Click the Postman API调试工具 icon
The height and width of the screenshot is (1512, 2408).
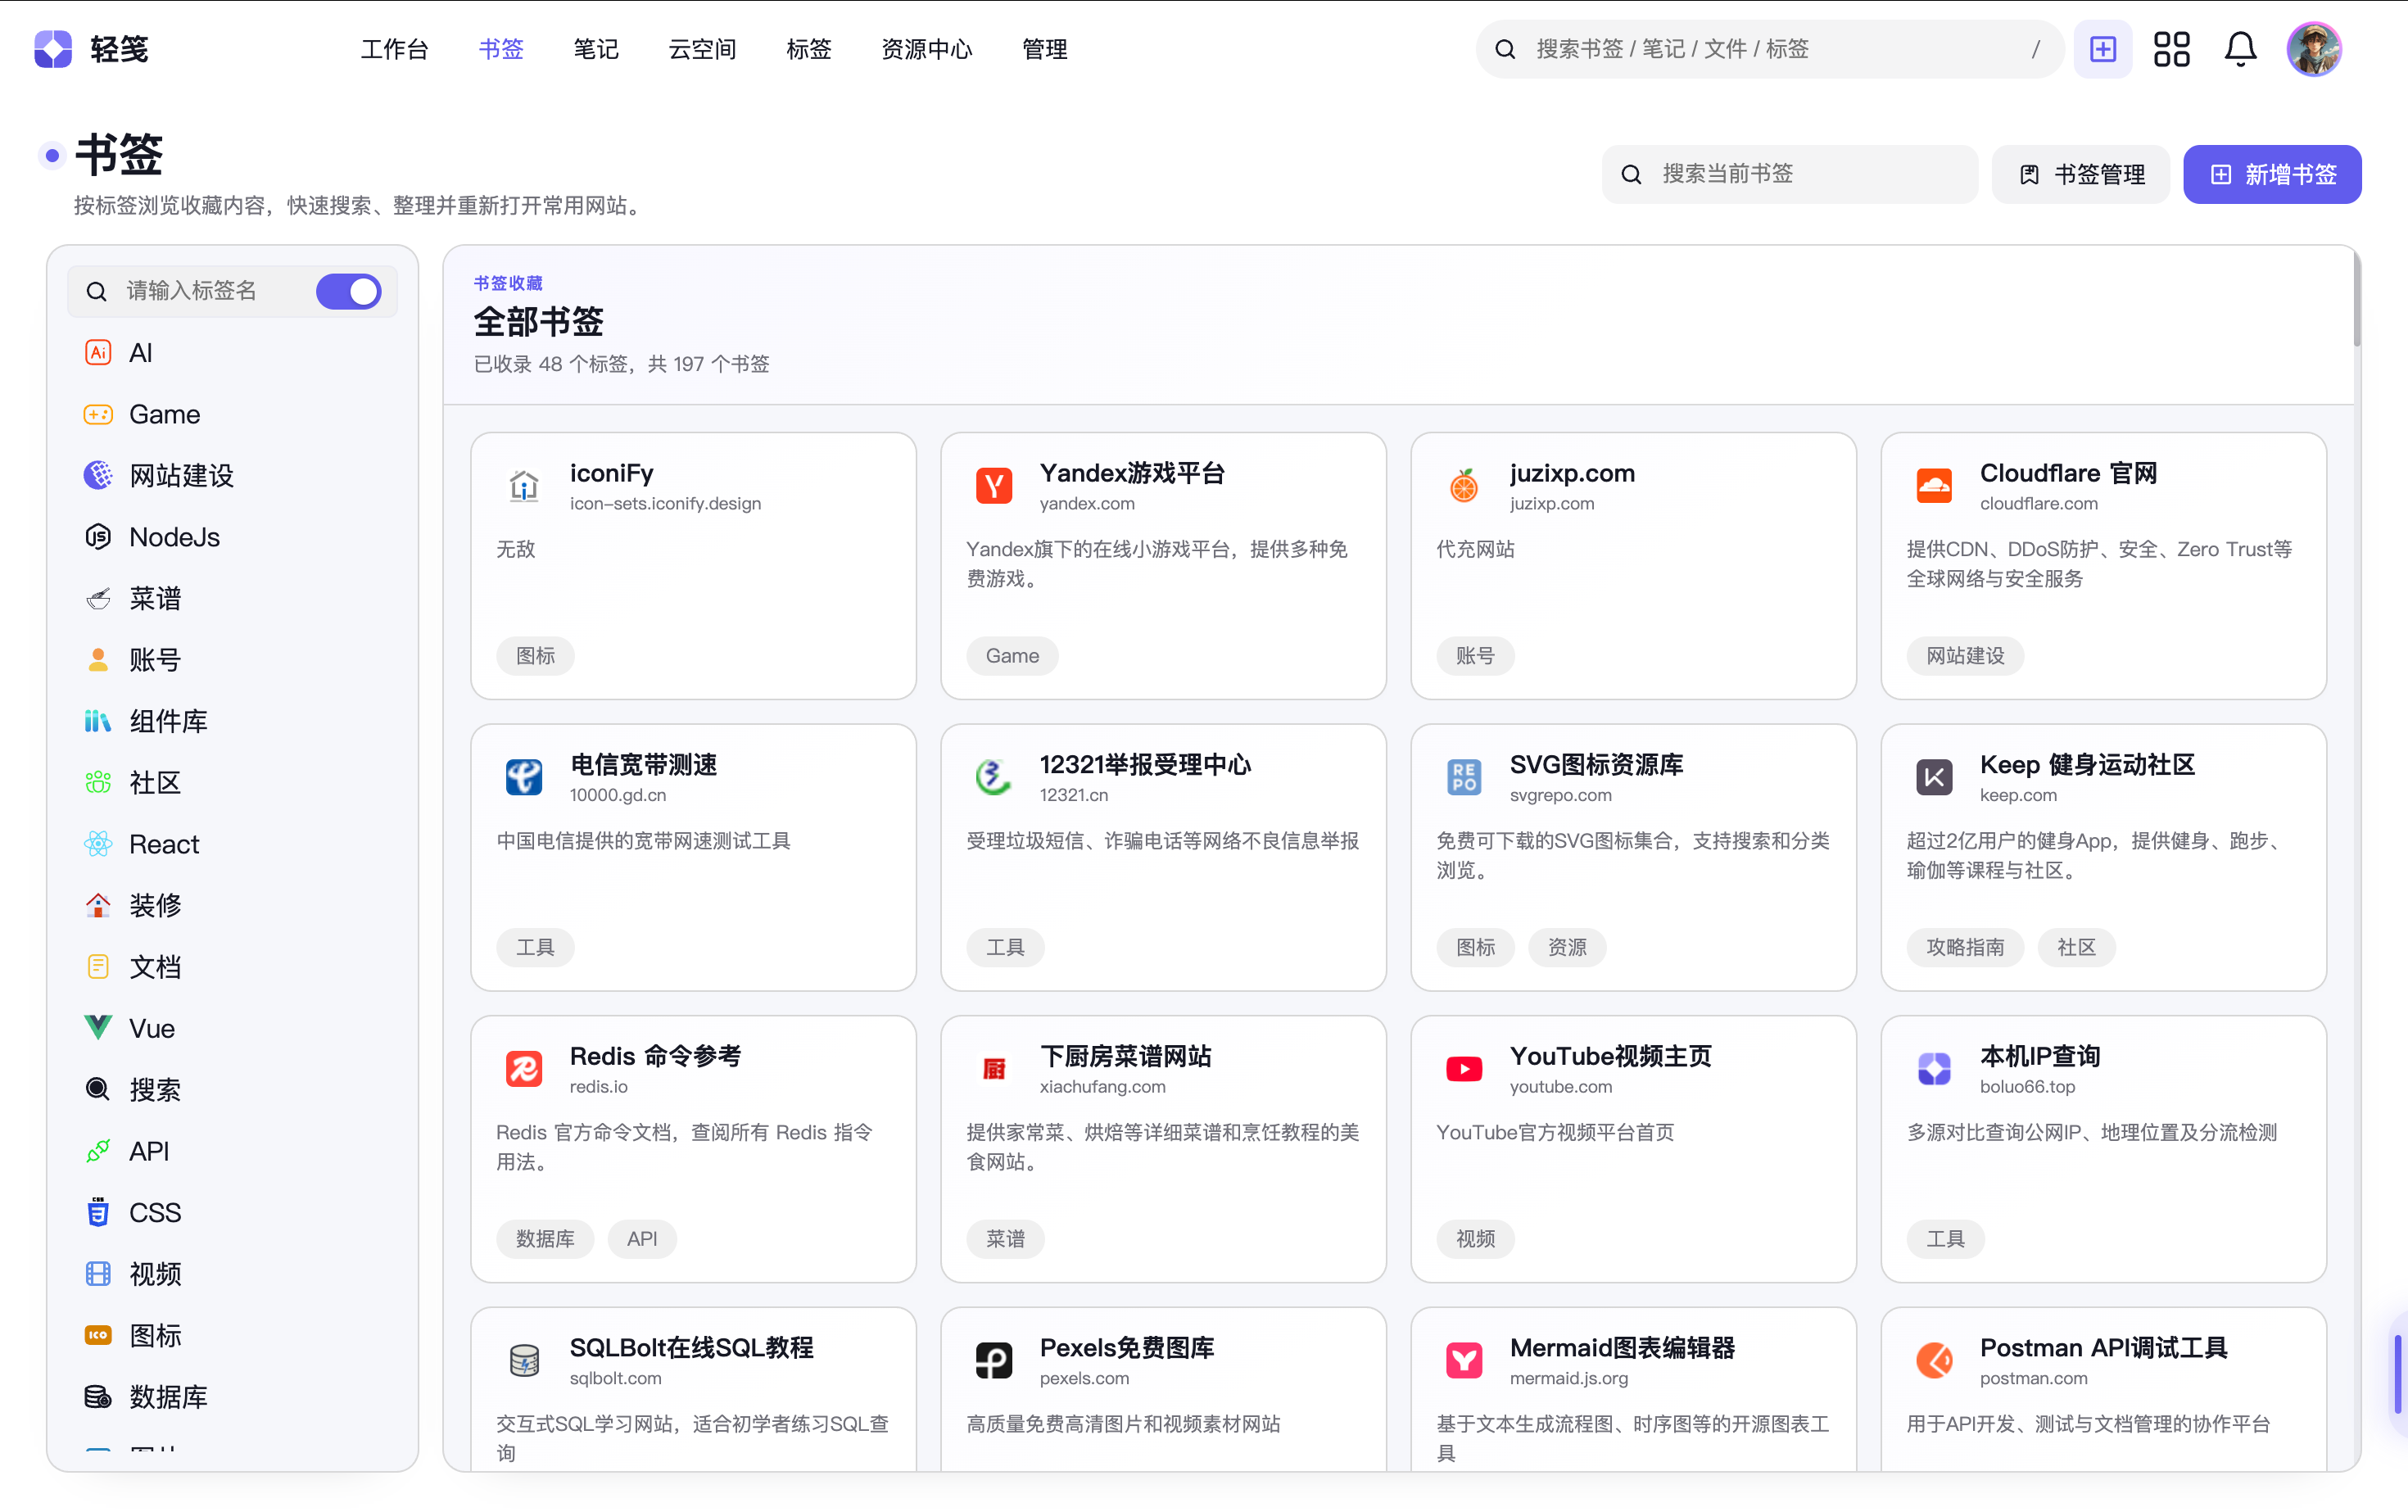(1934, 1360)
